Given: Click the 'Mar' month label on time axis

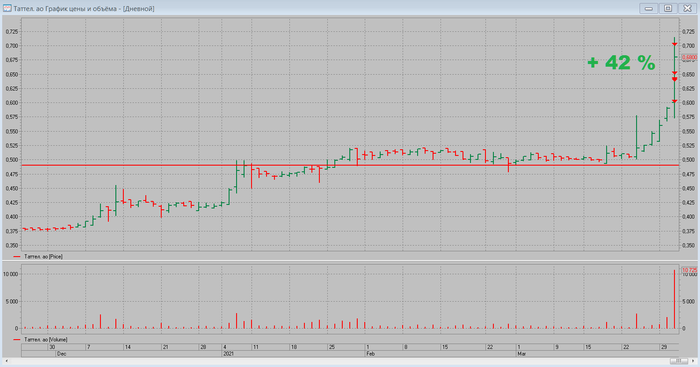Looking at the screenshot, I should click(521, 354).
